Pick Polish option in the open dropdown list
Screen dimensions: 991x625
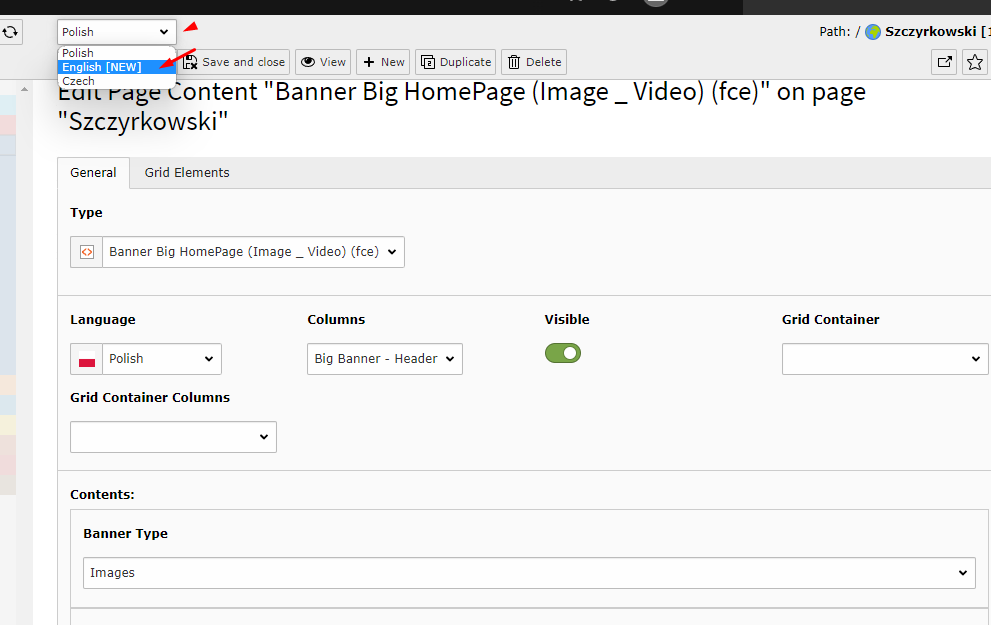(x=78, y=53)
